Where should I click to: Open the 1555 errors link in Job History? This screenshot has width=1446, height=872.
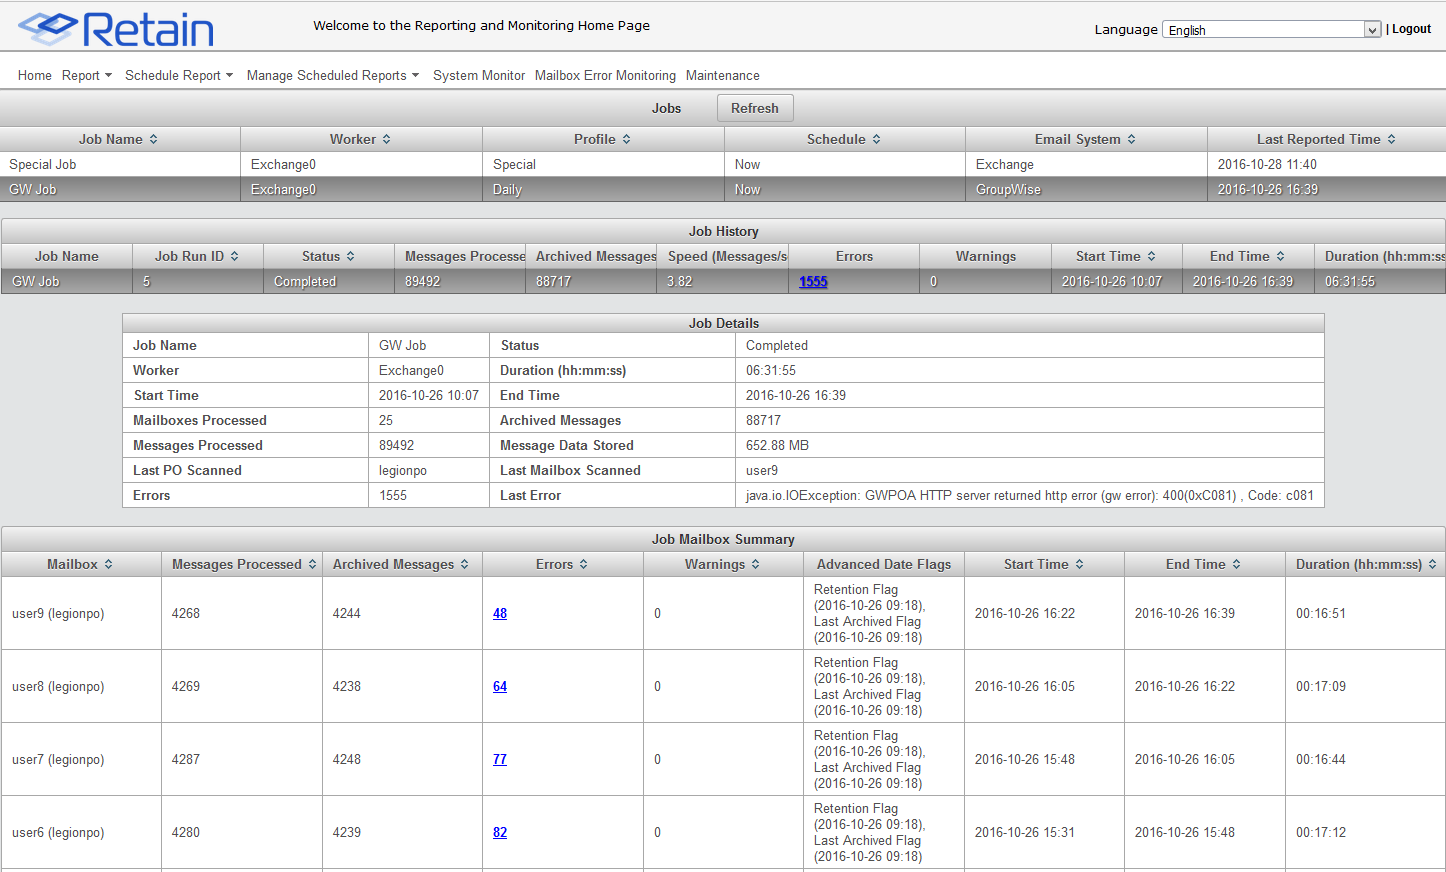[x=813, y=282]
